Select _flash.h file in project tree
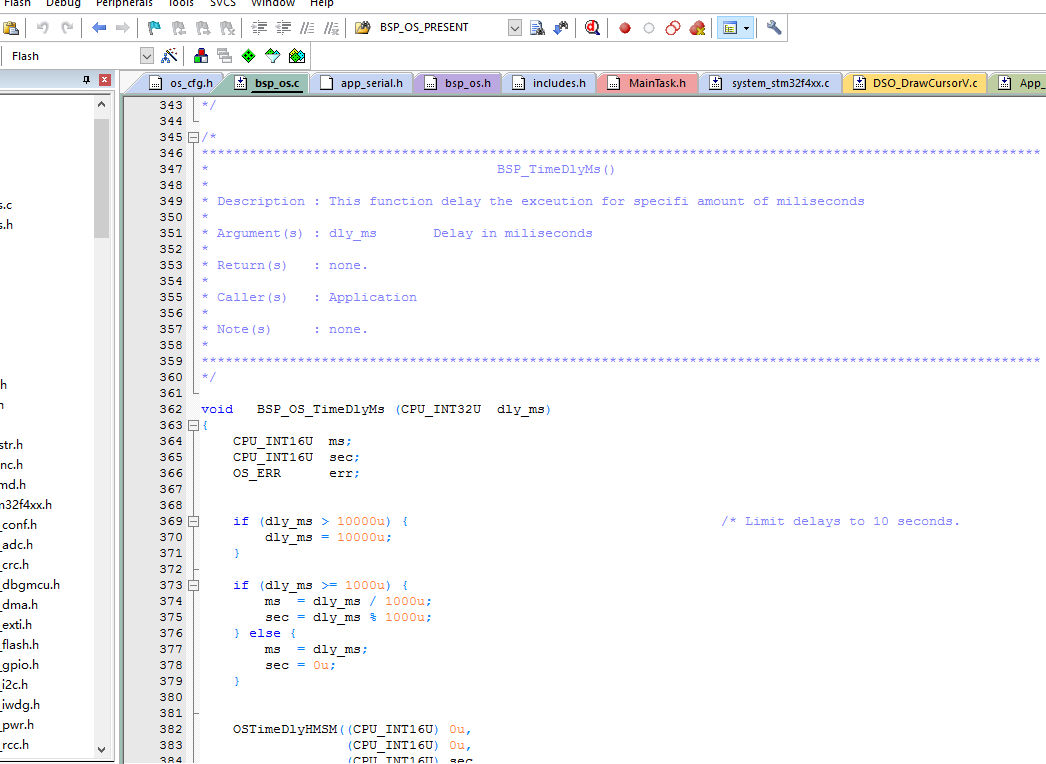 [19, 645]
